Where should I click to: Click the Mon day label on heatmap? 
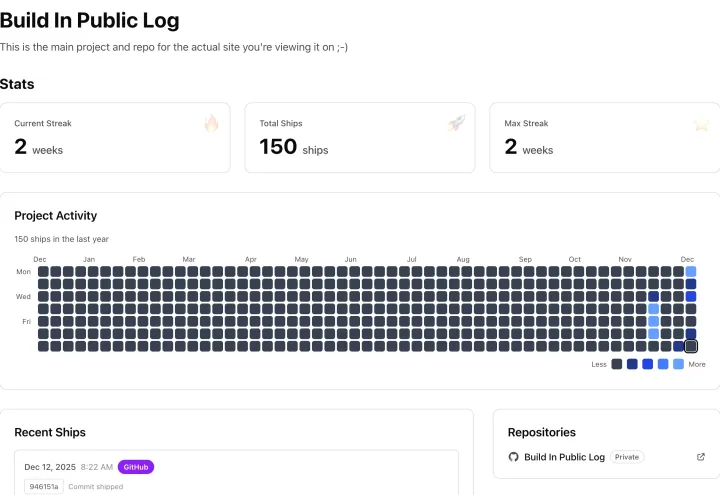point(23,271)
